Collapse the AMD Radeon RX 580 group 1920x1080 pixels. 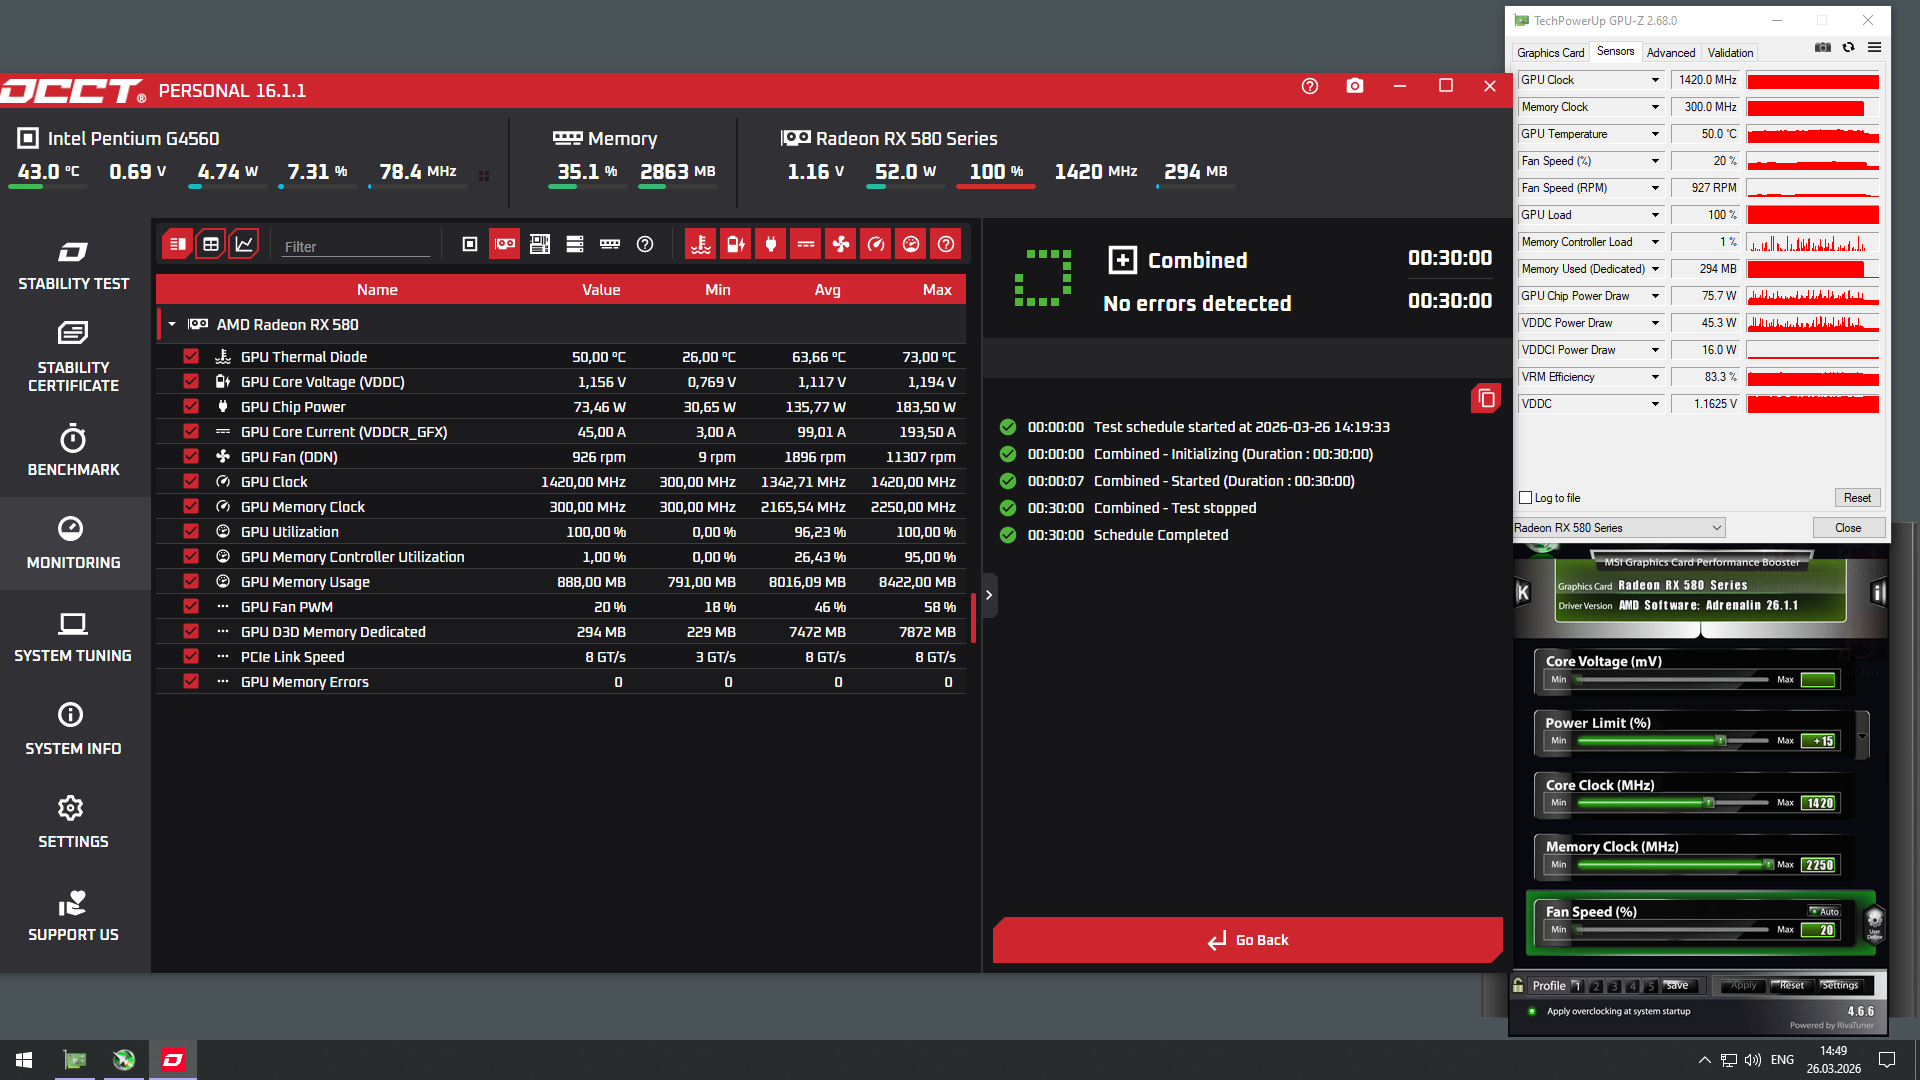point(172,324)
